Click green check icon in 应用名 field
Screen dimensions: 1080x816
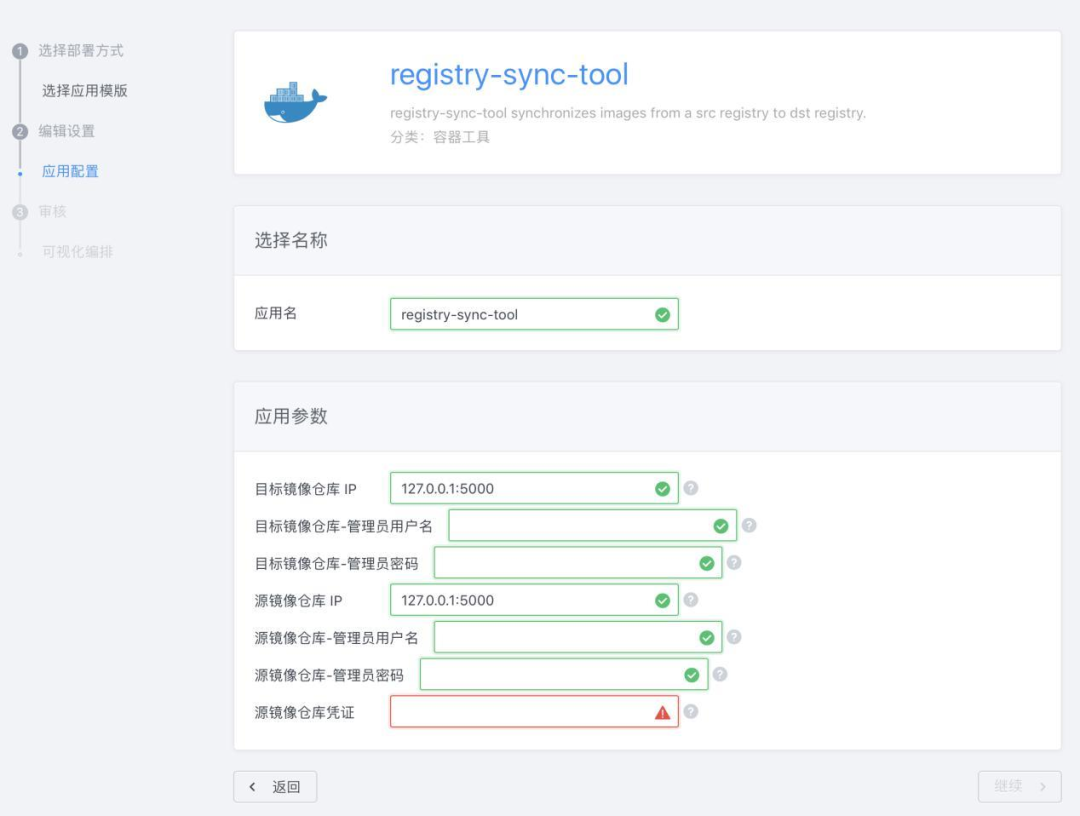pyautogui.click(x=662, y=315)
